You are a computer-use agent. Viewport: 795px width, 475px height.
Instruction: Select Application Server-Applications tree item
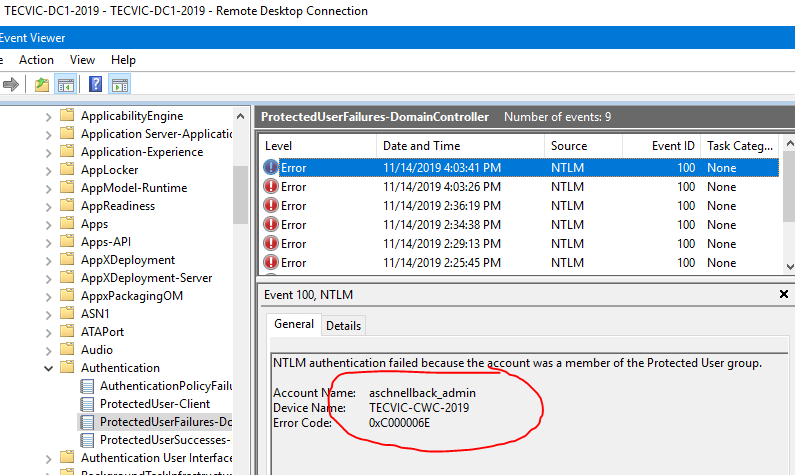[156, 134]
